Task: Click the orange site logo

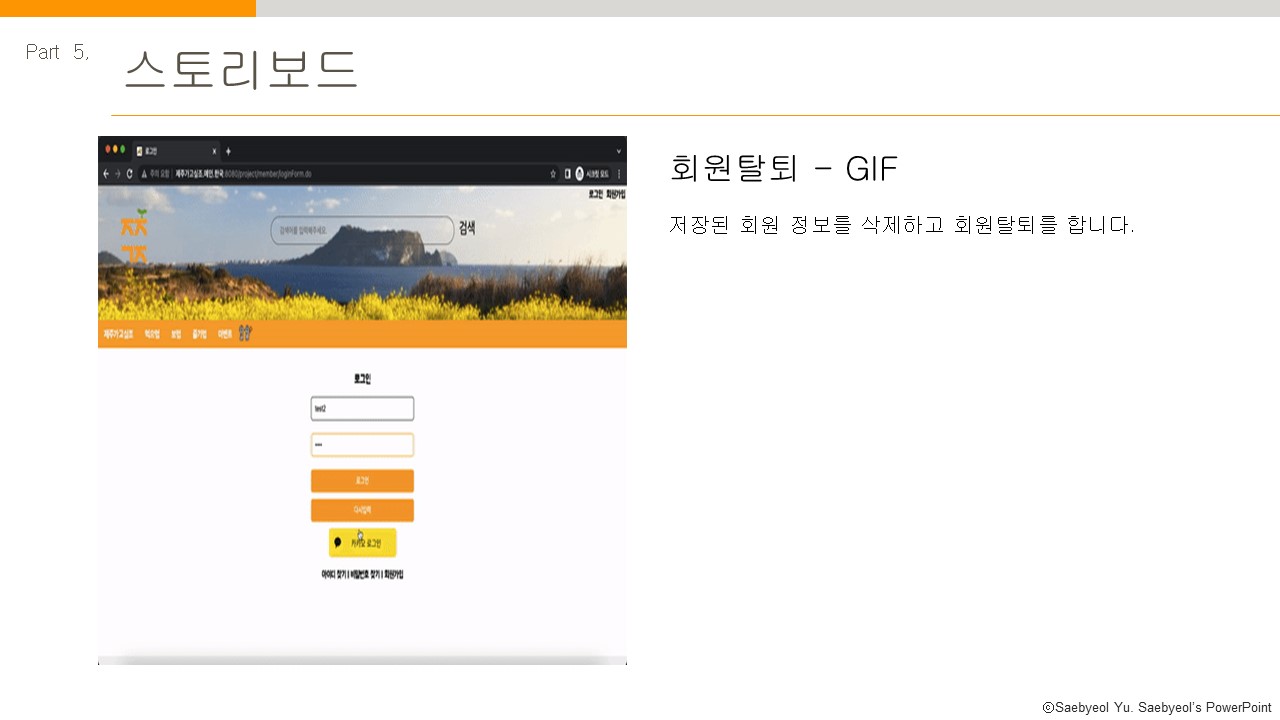Action: coord(134,237)
